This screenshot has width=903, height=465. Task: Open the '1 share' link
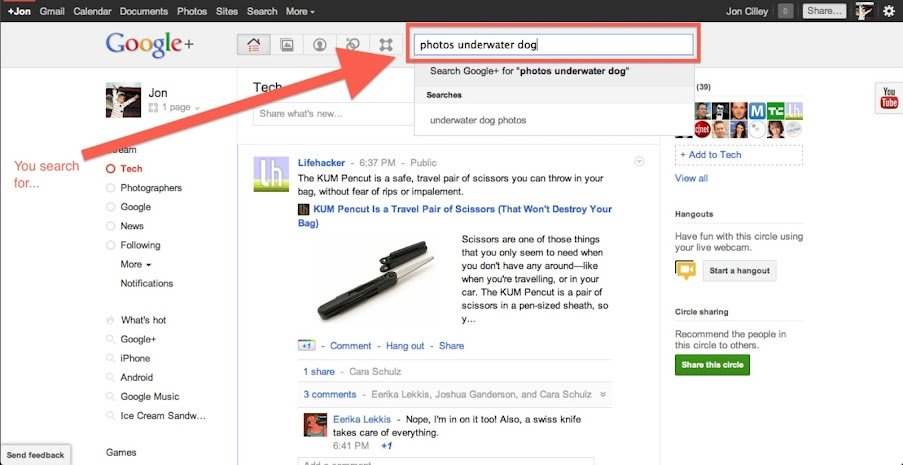pos(319,372)
